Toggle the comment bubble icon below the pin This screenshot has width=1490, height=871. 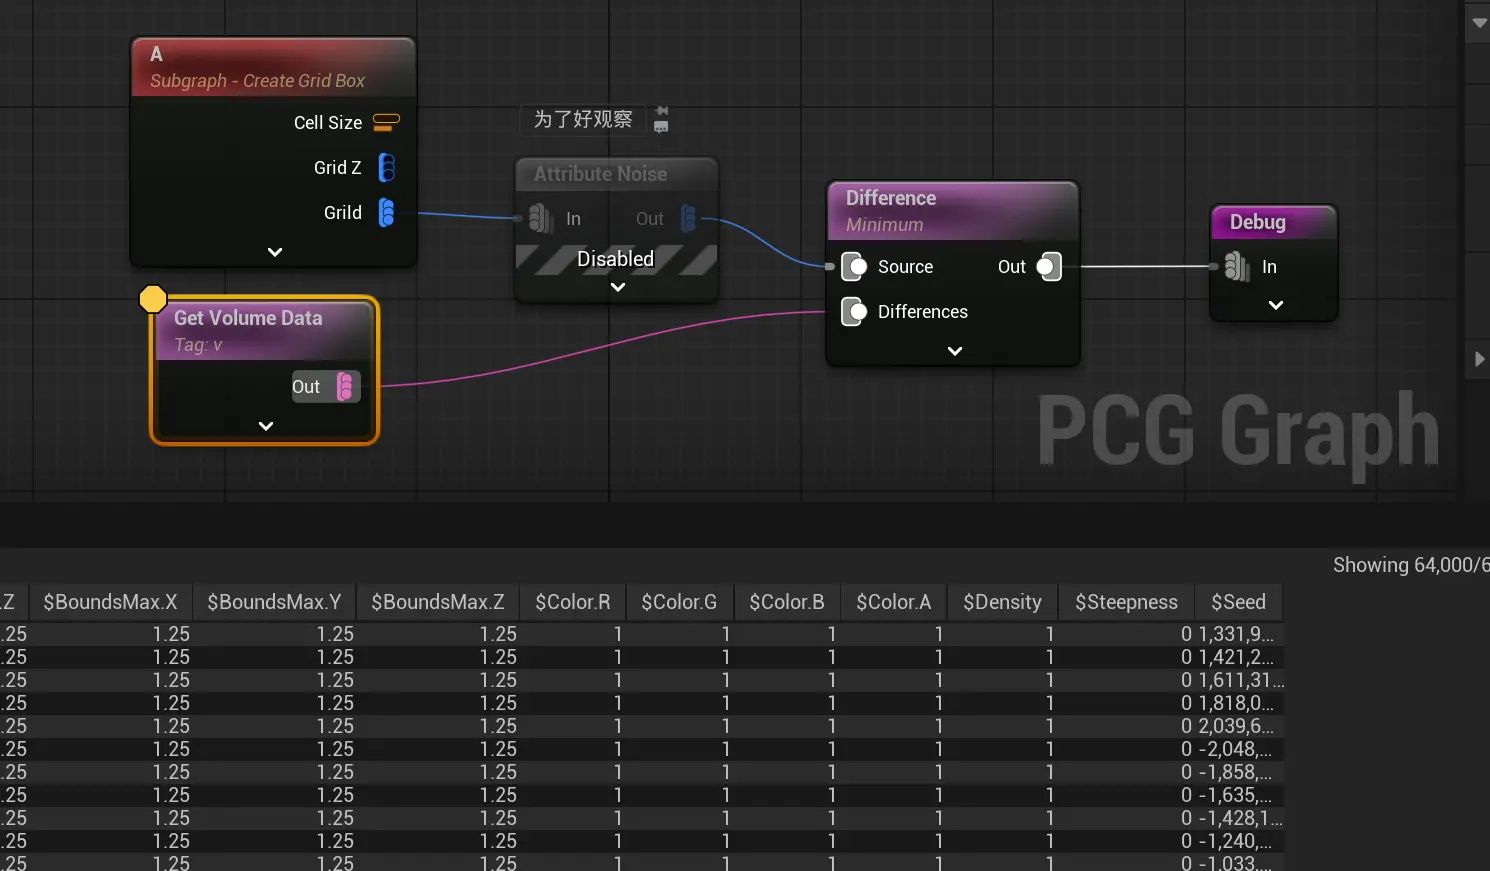pos(661,127)
